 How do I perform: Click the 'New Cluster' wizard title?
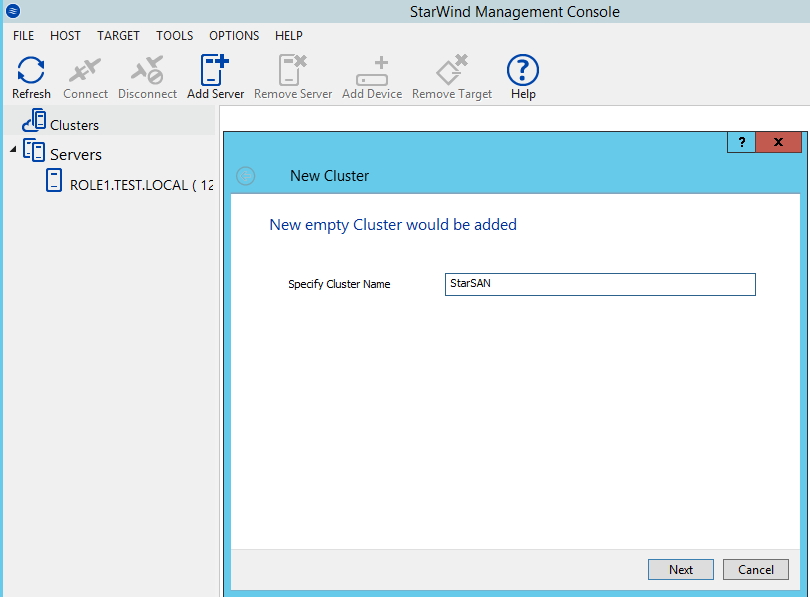[330, 176]
